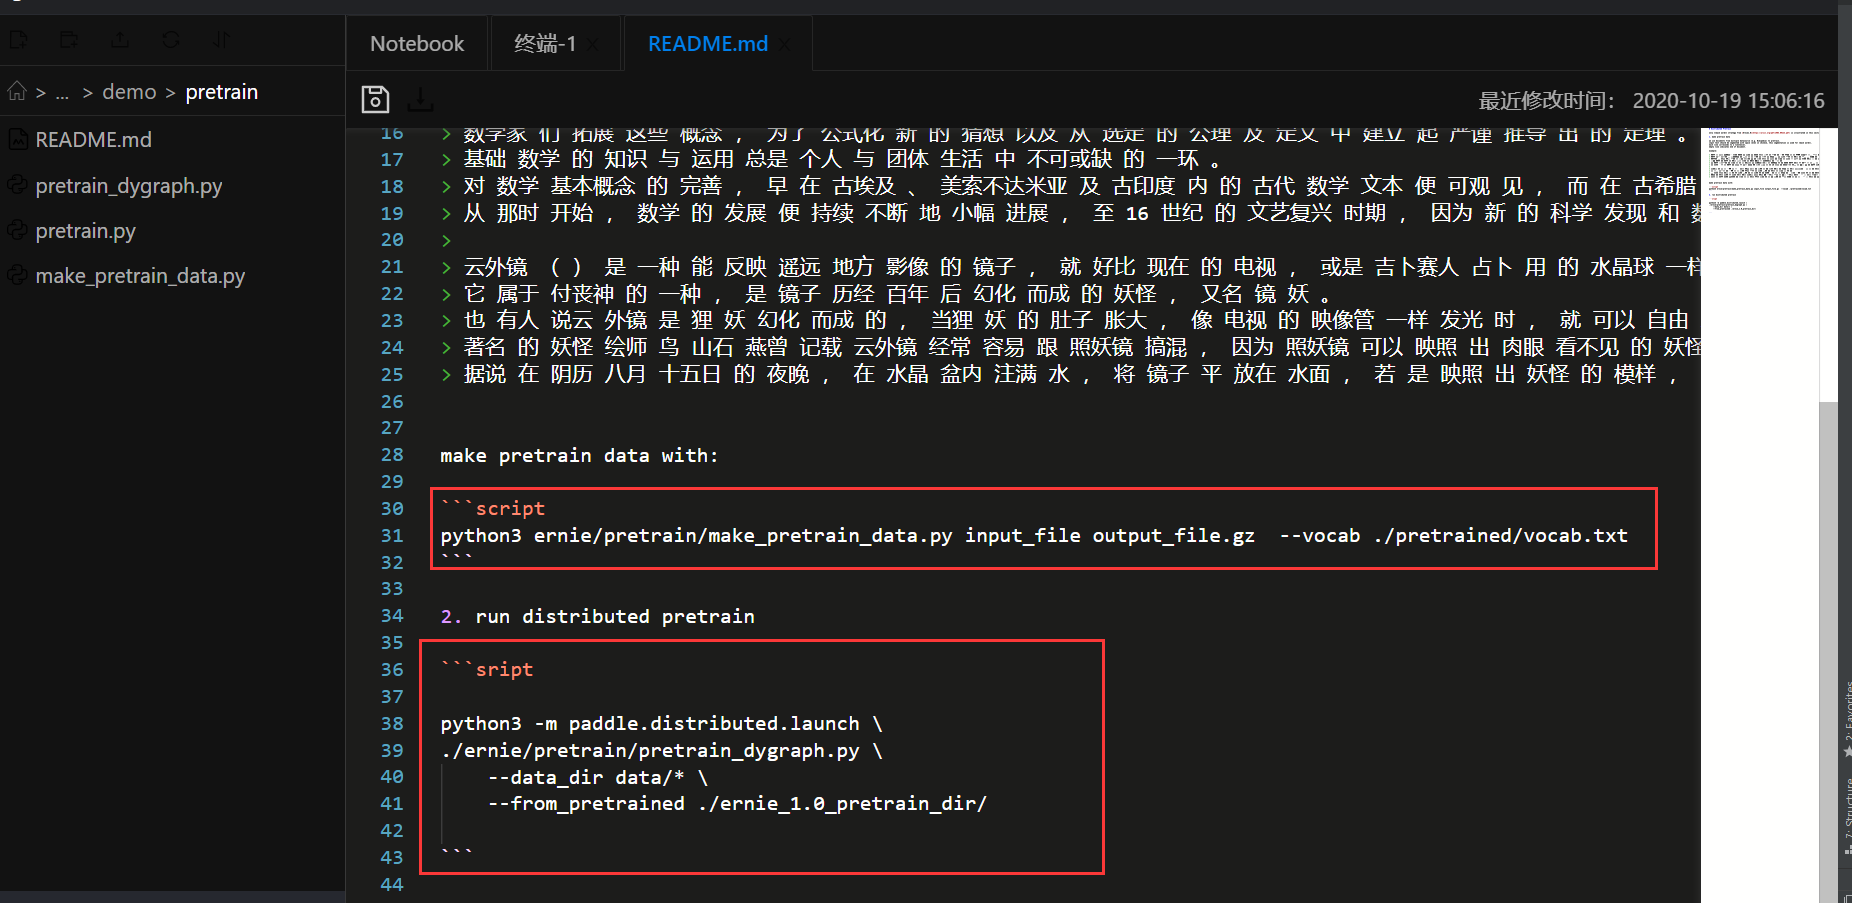Switch to the 终端-1 tab

coord(545,44)
